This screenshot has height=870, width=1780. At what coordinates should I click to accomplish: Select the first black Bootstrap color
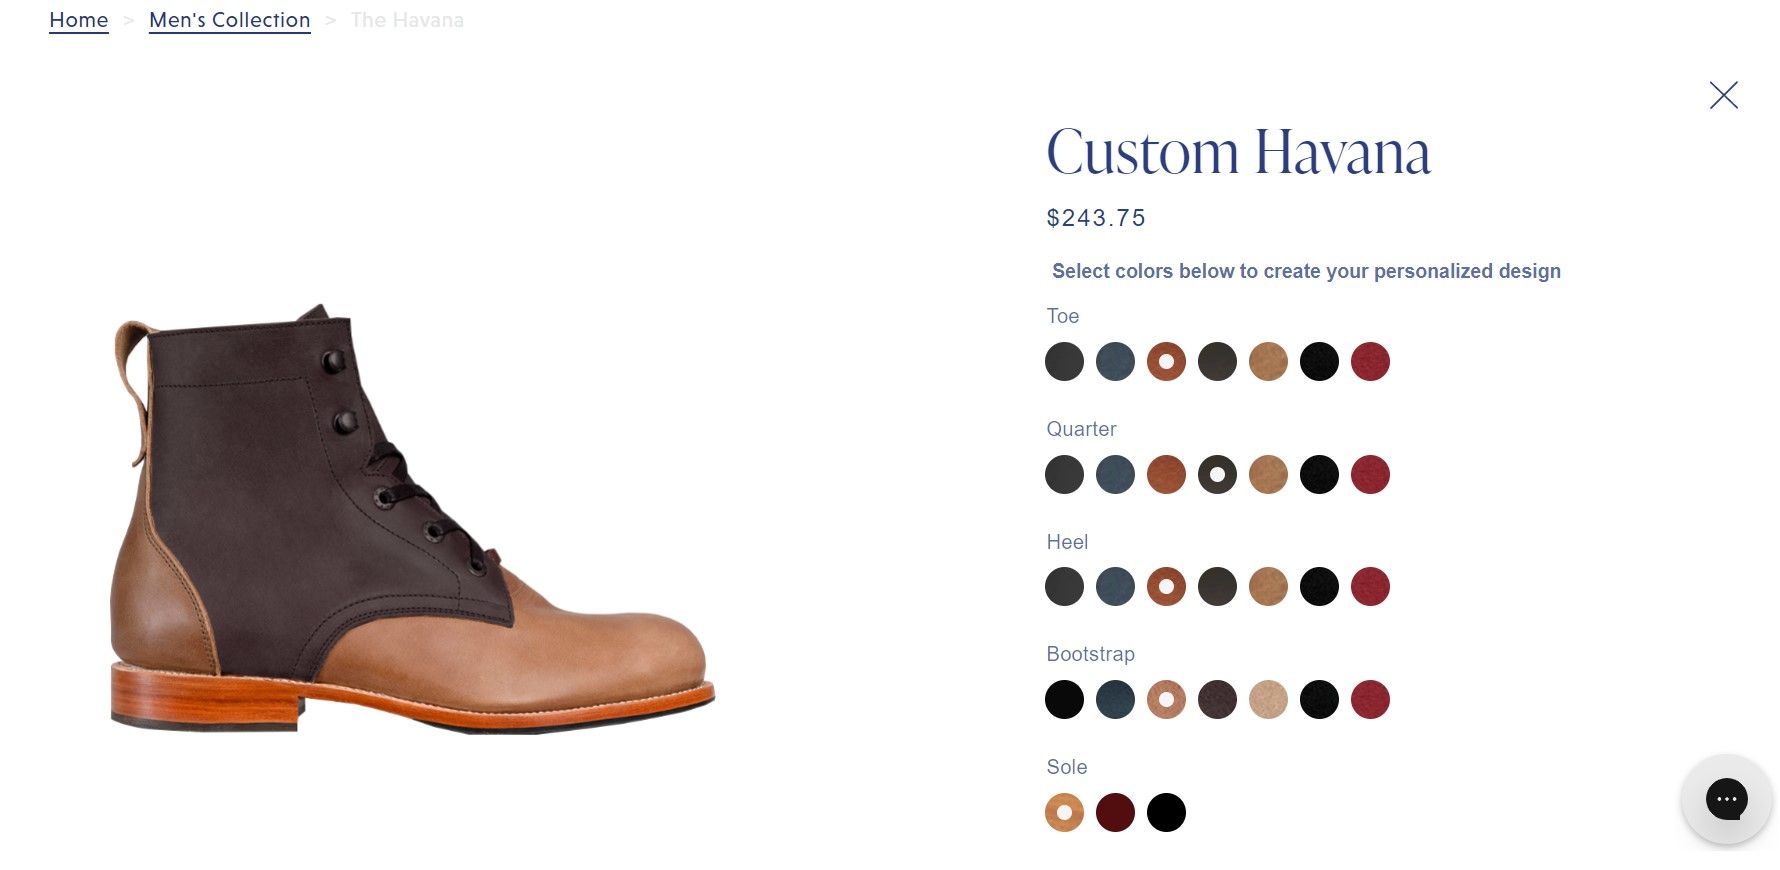1064,699
